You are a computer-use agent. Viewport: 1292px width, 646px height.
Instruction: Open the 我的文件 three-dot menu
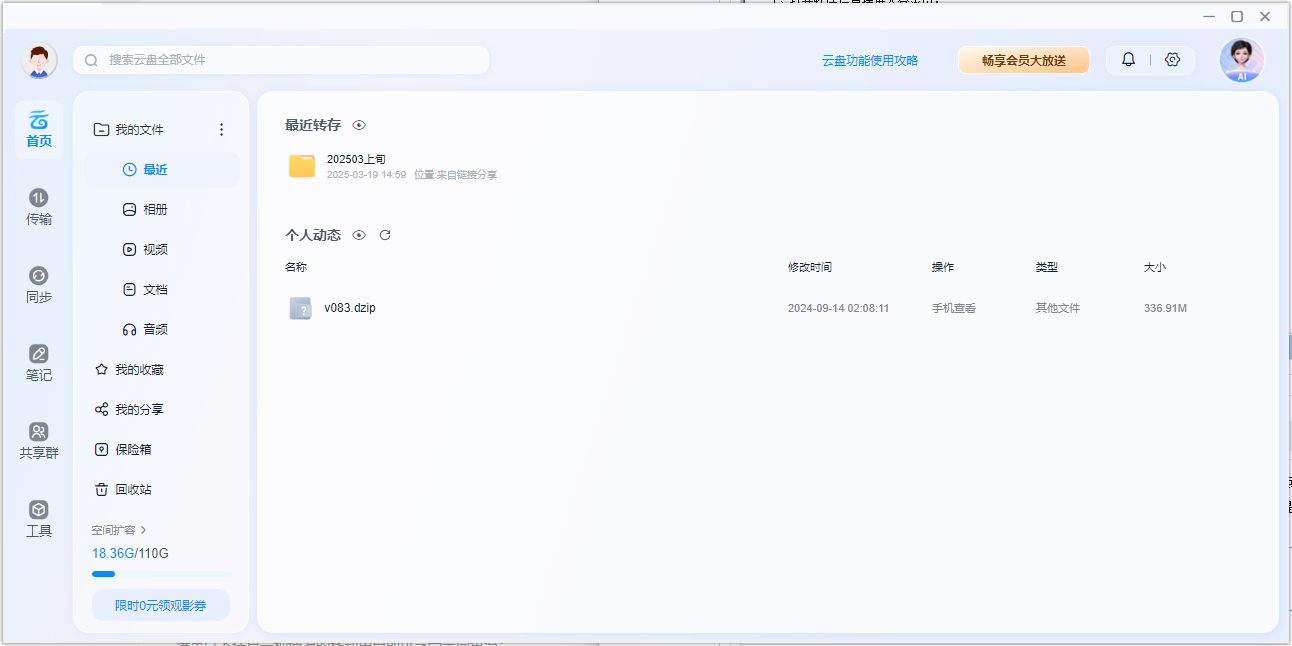click(x=221, y=130)
